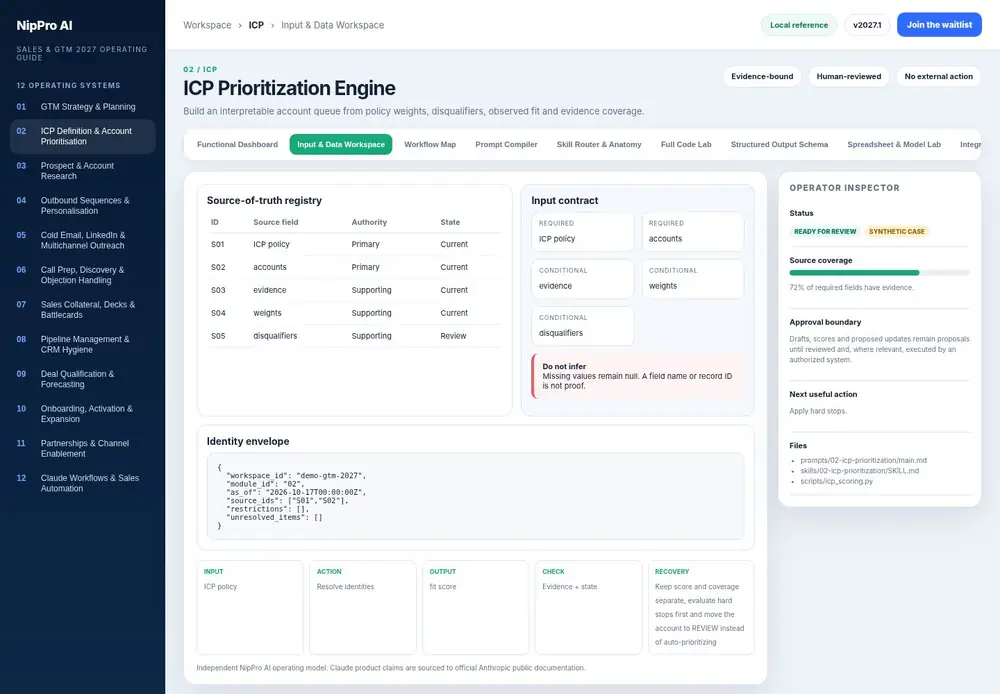
Task: Click Review state of disqualifiers
Action: tap(453, 336)
